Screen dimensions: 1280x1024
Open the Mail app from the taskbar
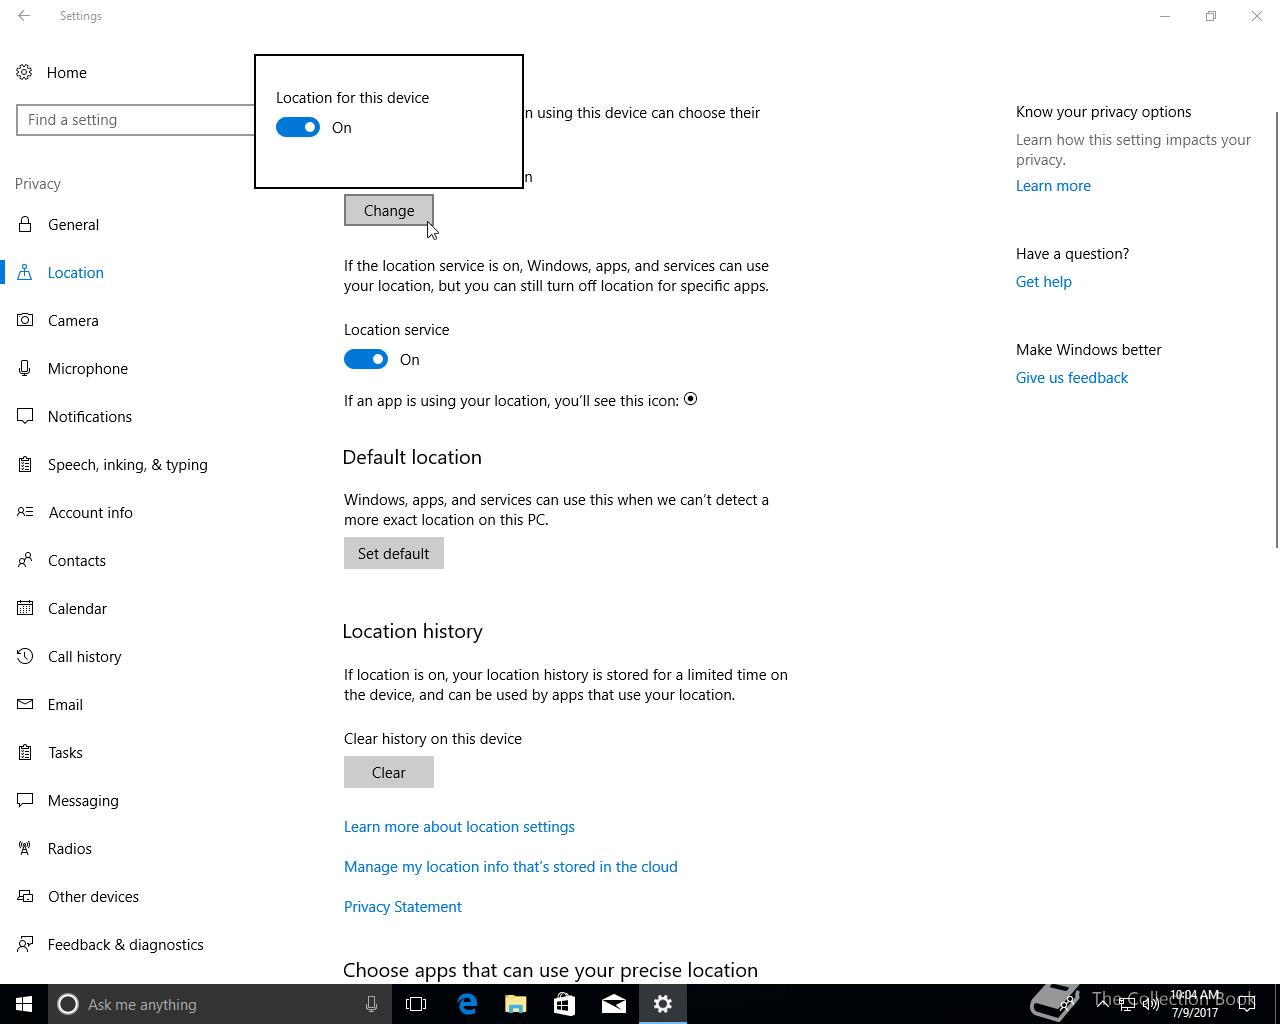pyautogui.click(x=614, y=1004)
